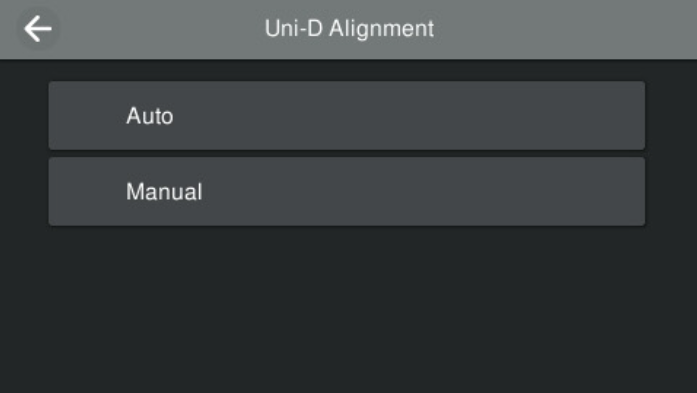Click the Auto label text

(150, 116)
